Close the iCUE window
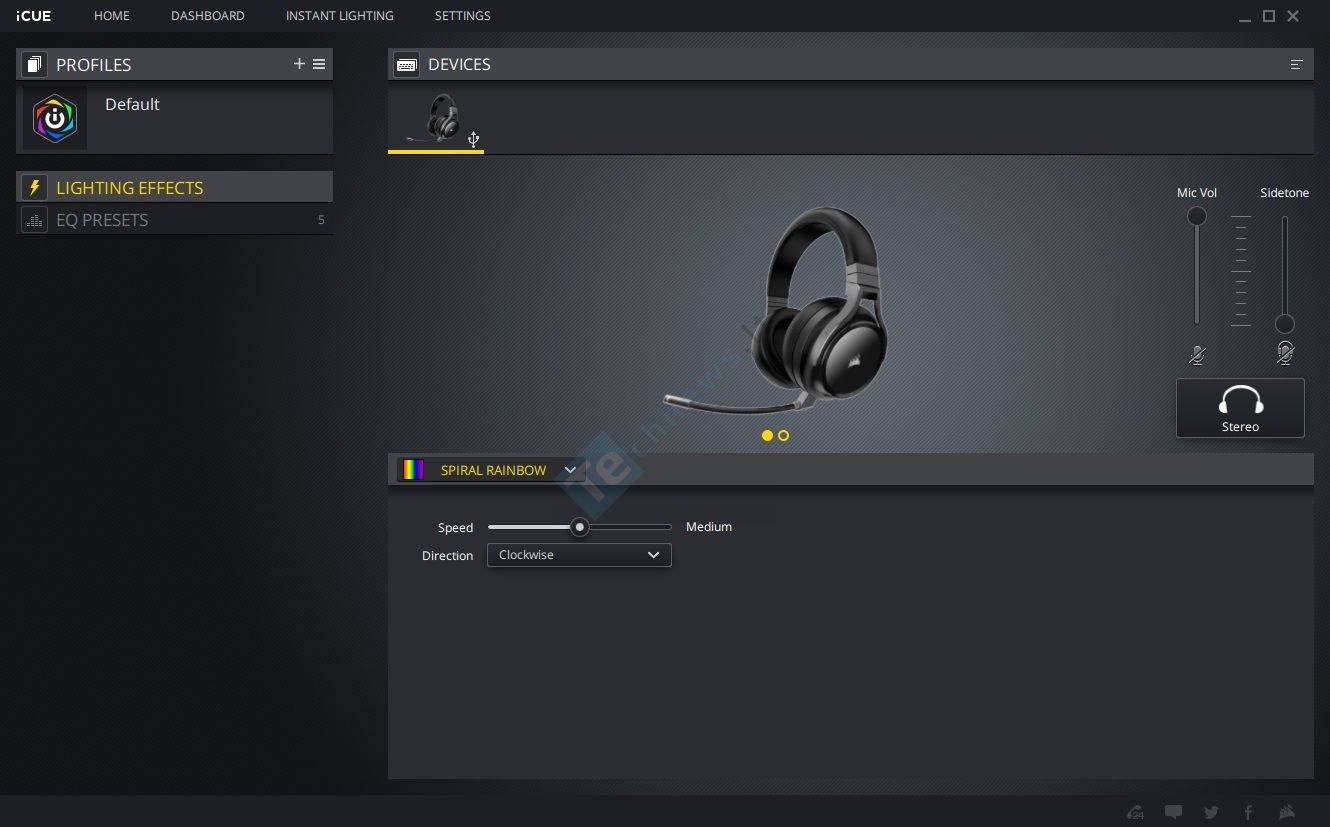Screen dimensions: 1330x827 click(1293, 16)
